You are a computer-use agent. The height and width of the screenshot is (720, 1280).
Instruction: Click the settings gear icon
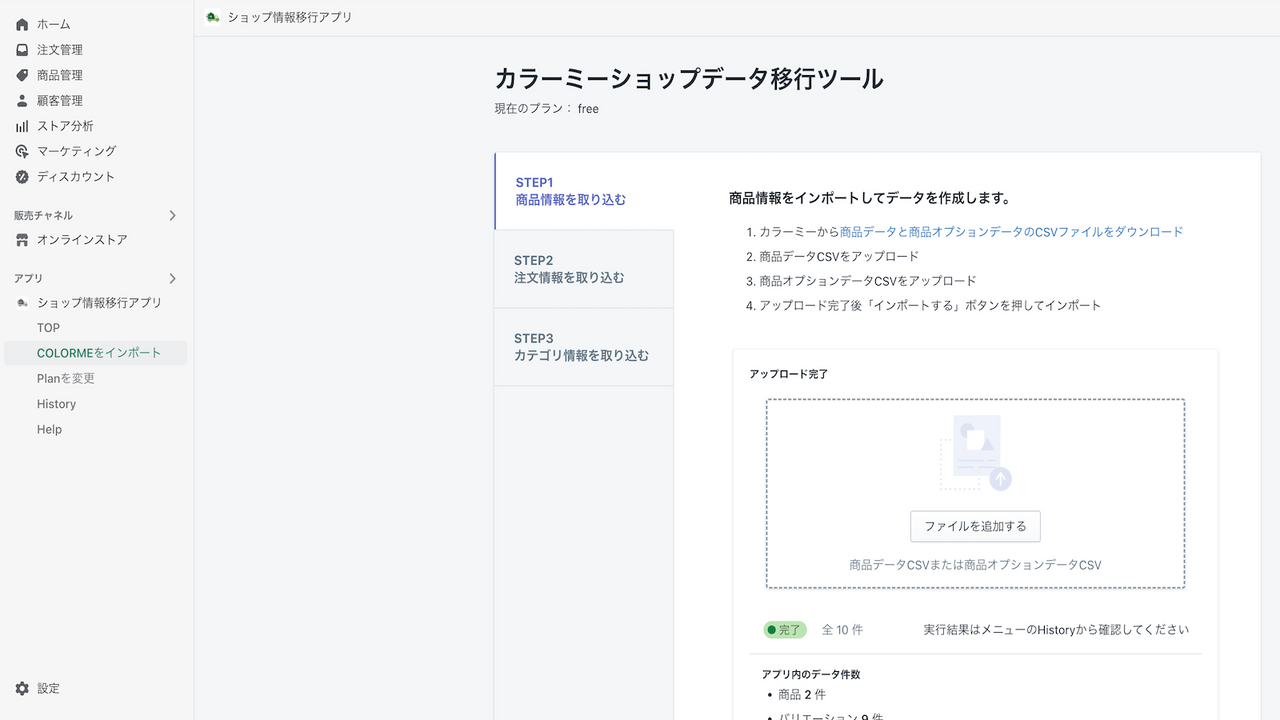tap(22, 688)
